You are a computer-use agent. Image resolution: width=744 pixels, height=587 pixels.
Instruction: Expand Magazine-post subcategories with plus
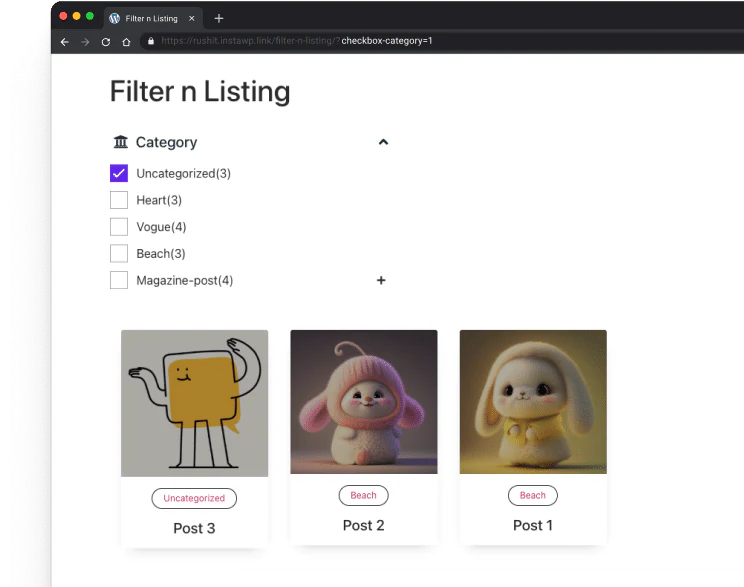tap(381, 280)
